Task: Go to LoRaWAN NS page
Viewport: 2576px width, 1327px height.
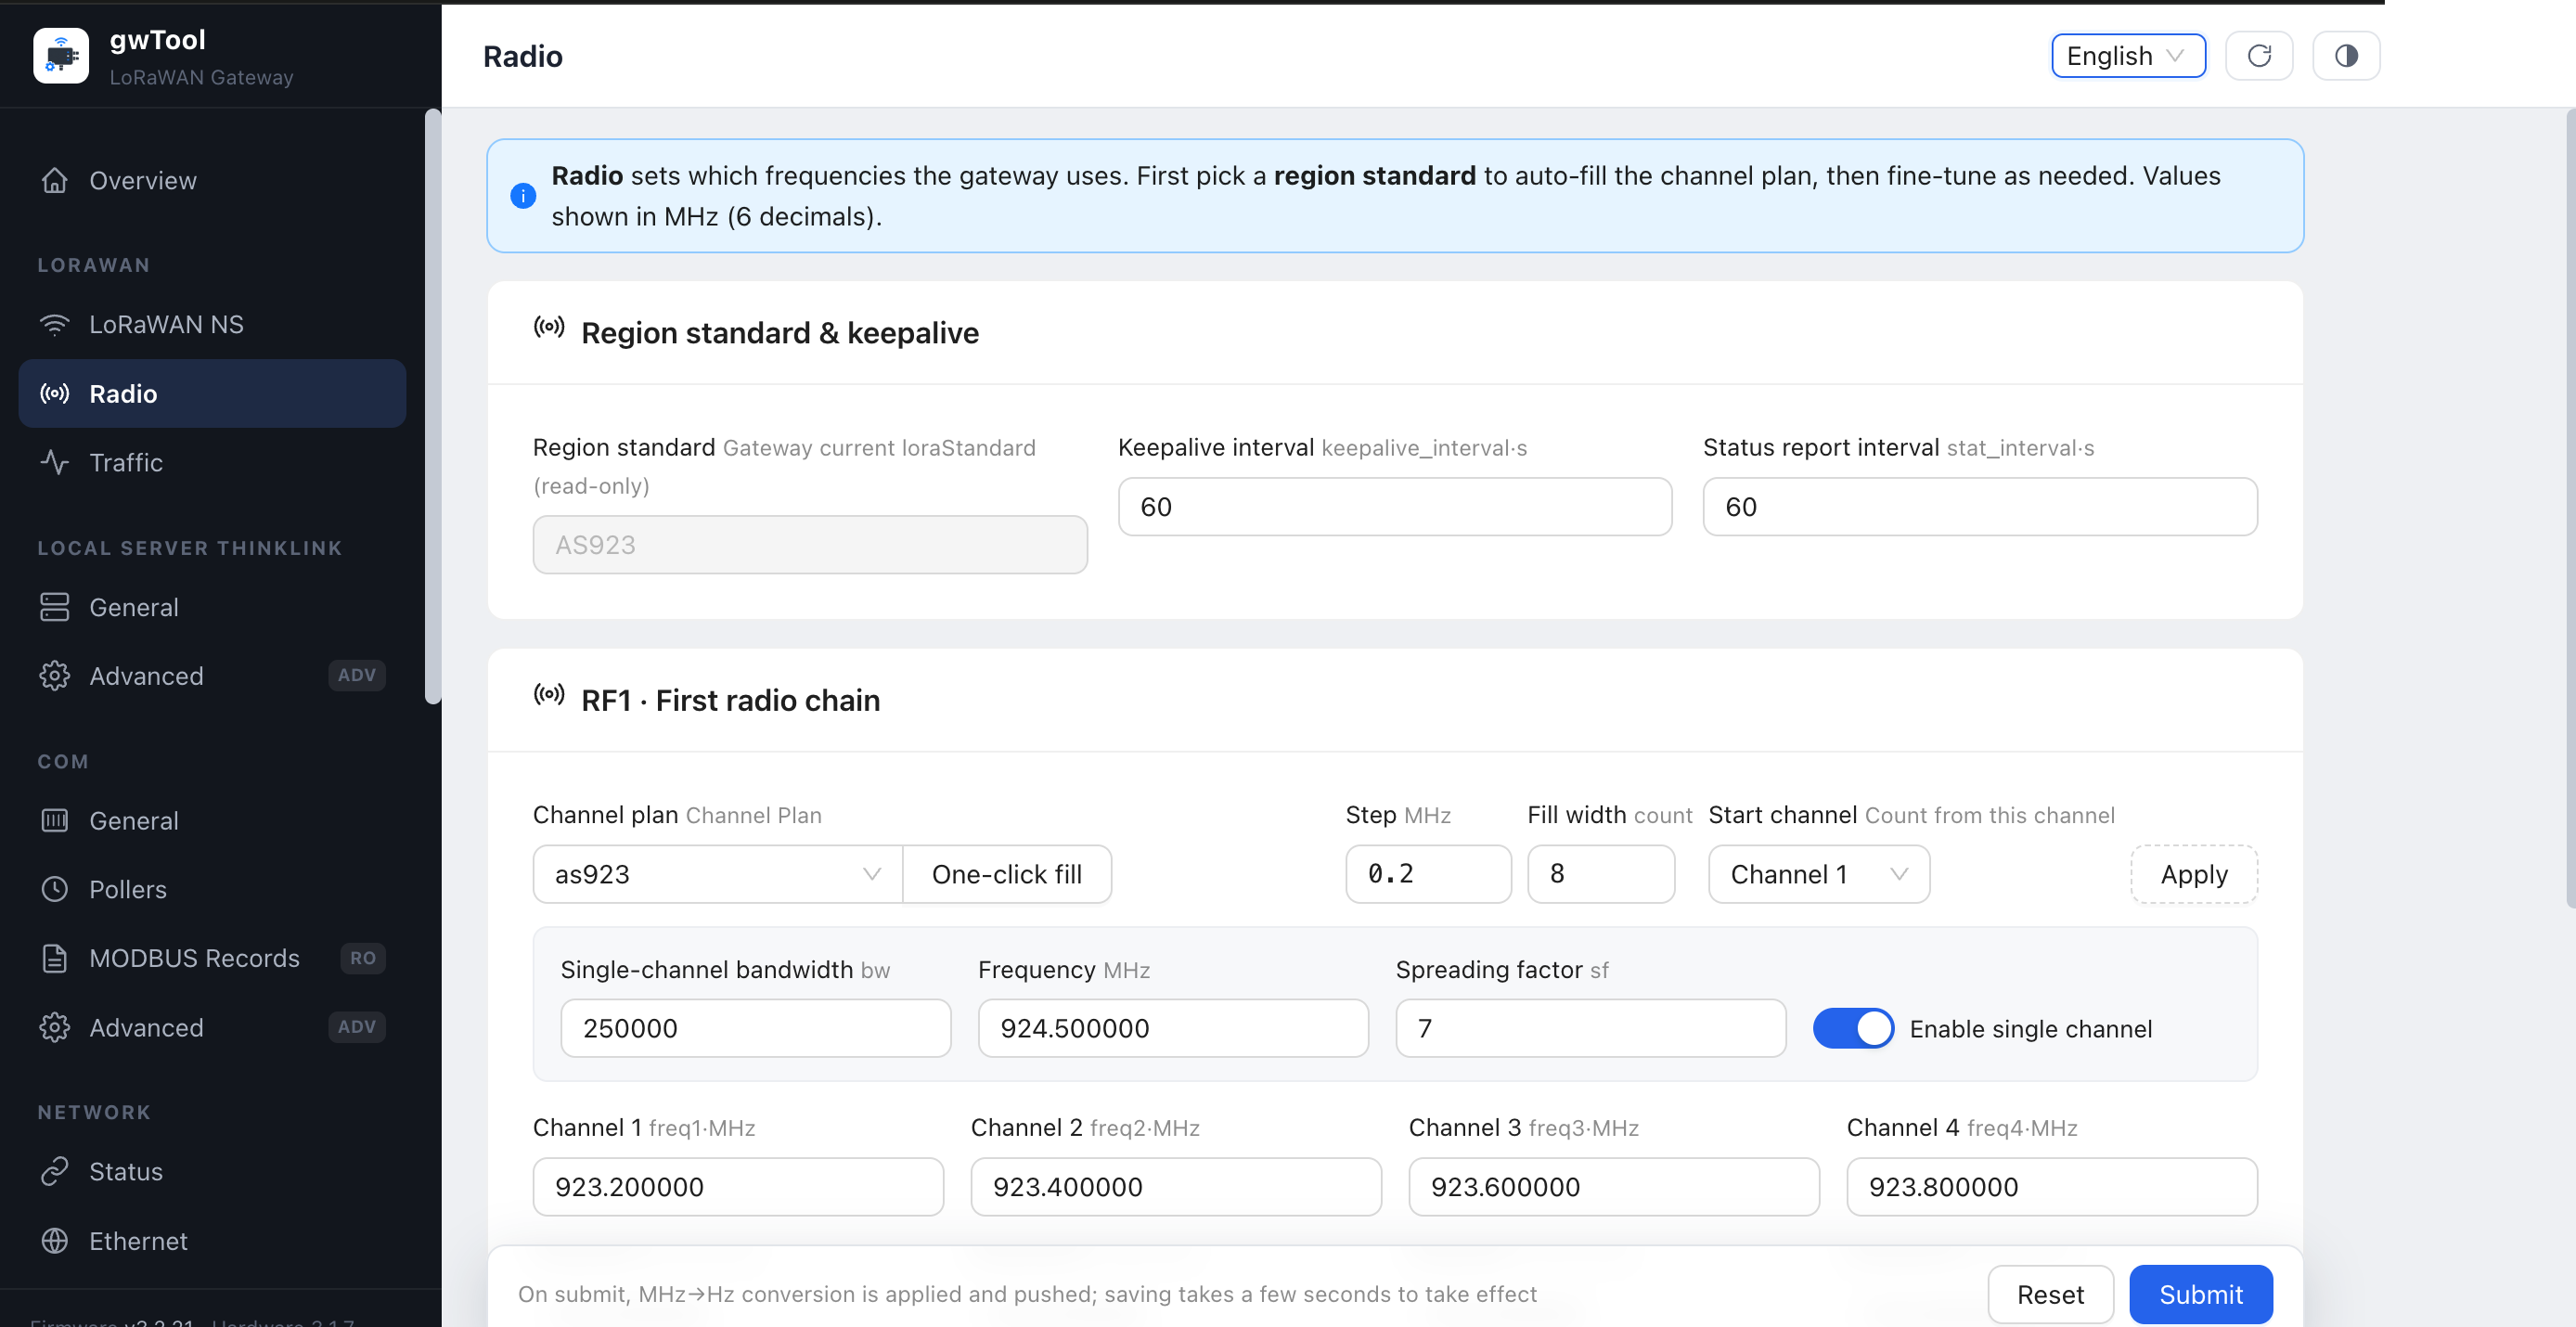Action: (212, 324)
